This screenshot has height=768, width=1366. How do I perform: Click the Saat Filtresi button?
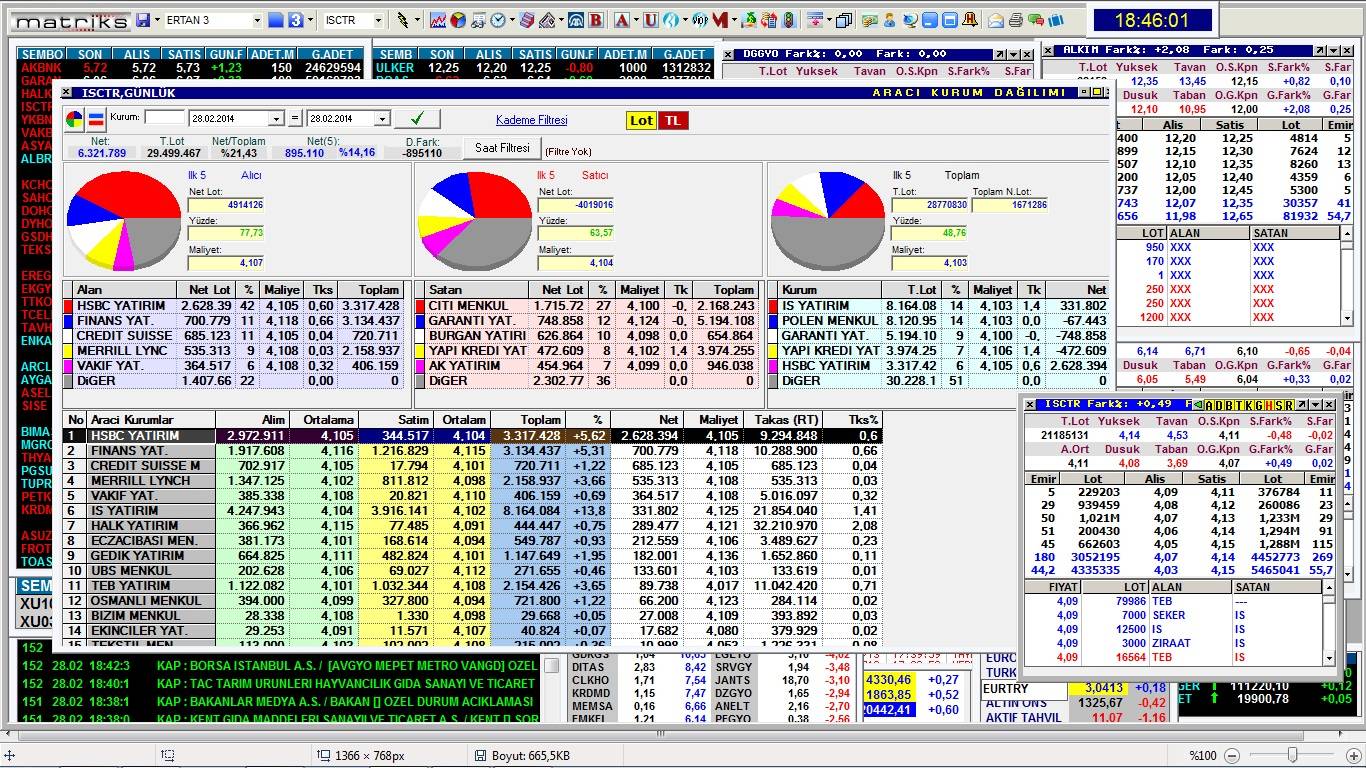point(501,148)
